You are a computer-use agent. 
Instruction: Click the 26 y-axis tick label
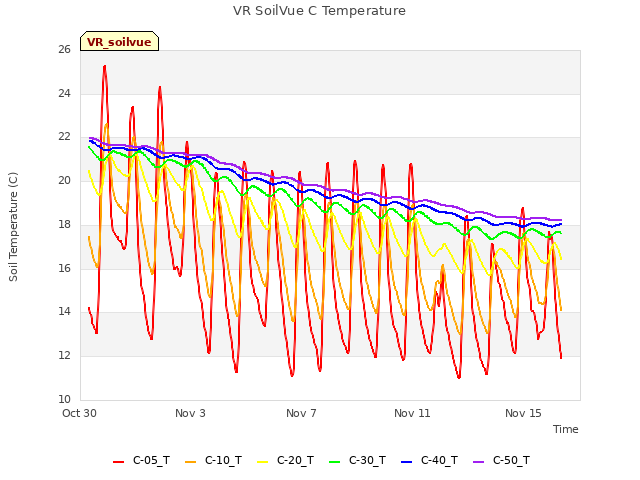click(x=64, y=50)
